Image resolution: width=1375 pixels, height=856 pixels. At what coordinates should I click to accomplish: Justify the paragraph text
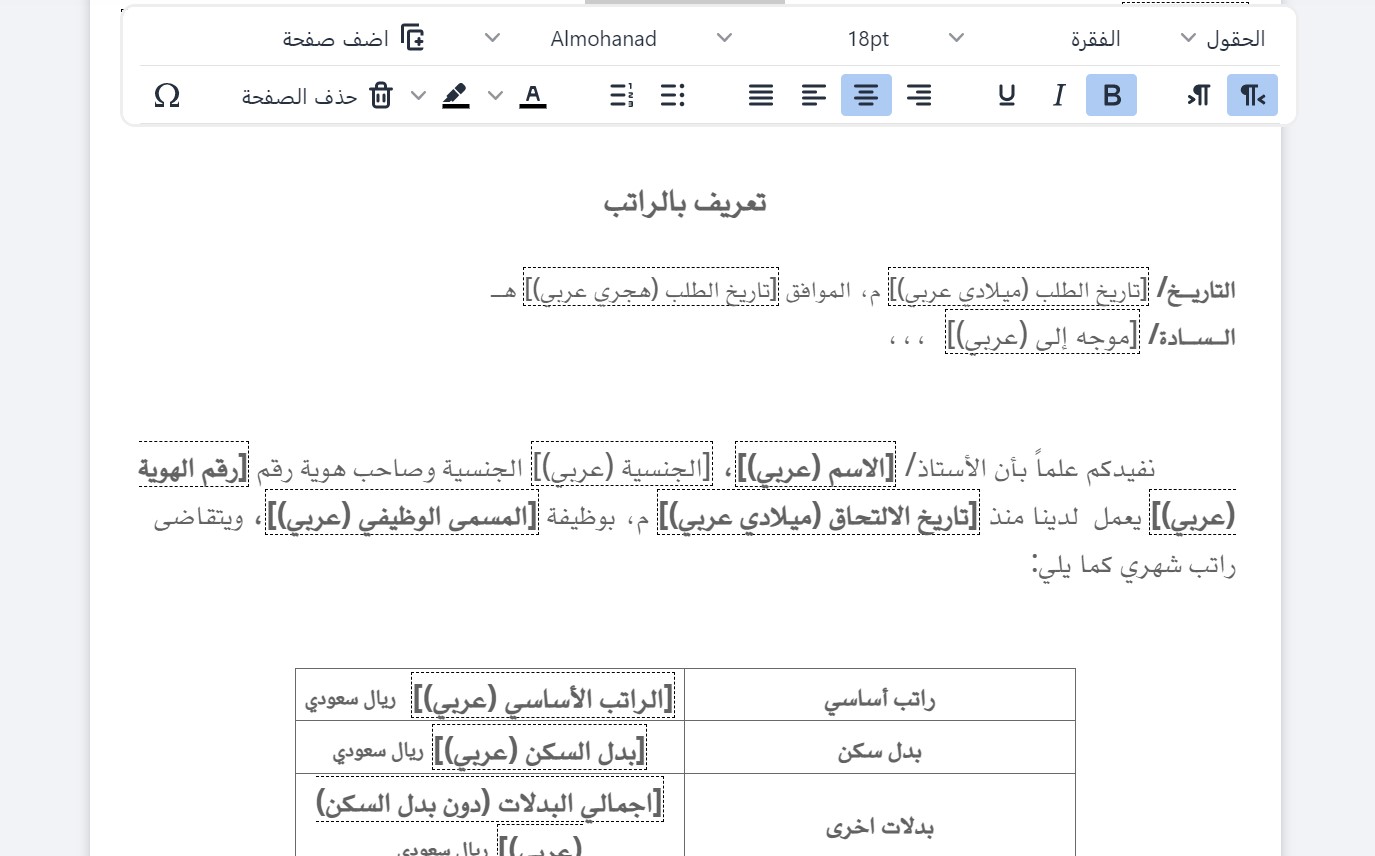click(761, 95)
